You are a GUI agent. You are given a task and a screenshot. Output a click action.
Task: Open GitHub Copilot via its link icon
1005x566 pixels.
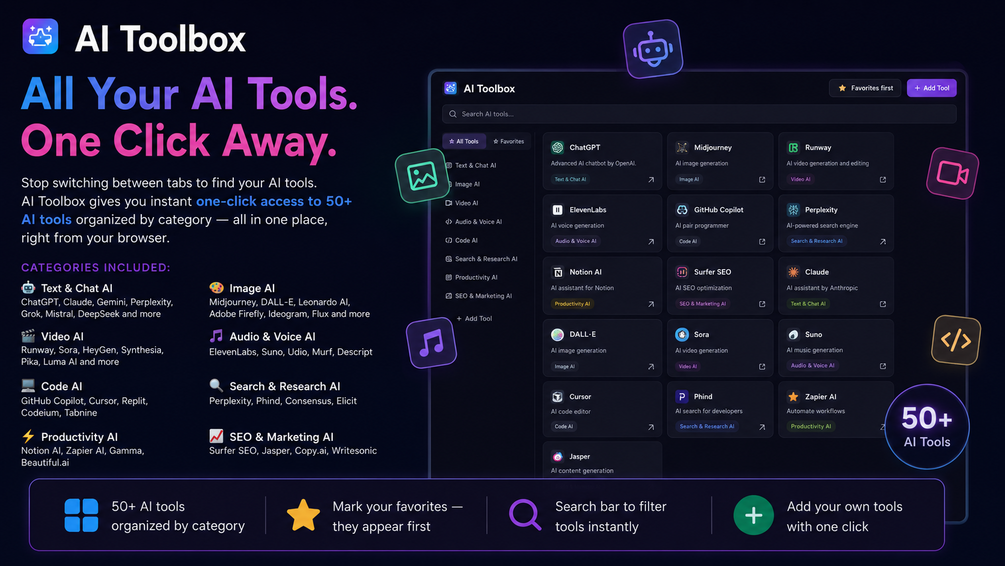(762, 242)
